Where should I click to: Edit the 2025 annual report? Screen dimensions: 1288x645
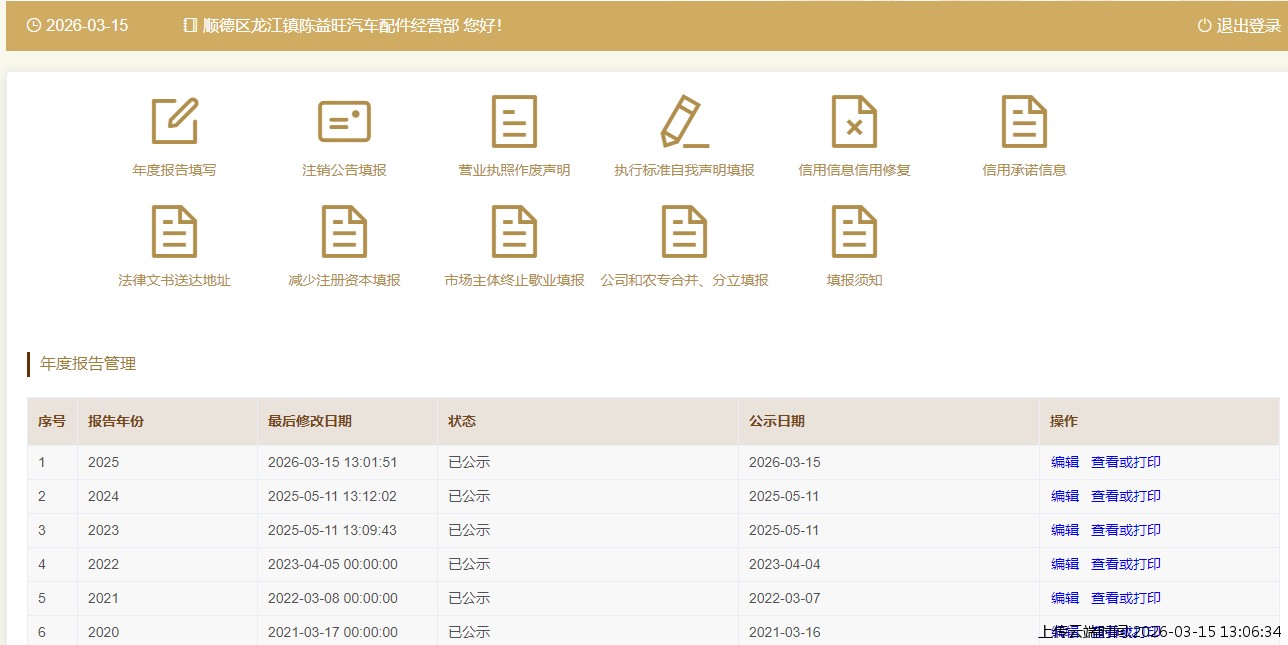[1065, 462]
